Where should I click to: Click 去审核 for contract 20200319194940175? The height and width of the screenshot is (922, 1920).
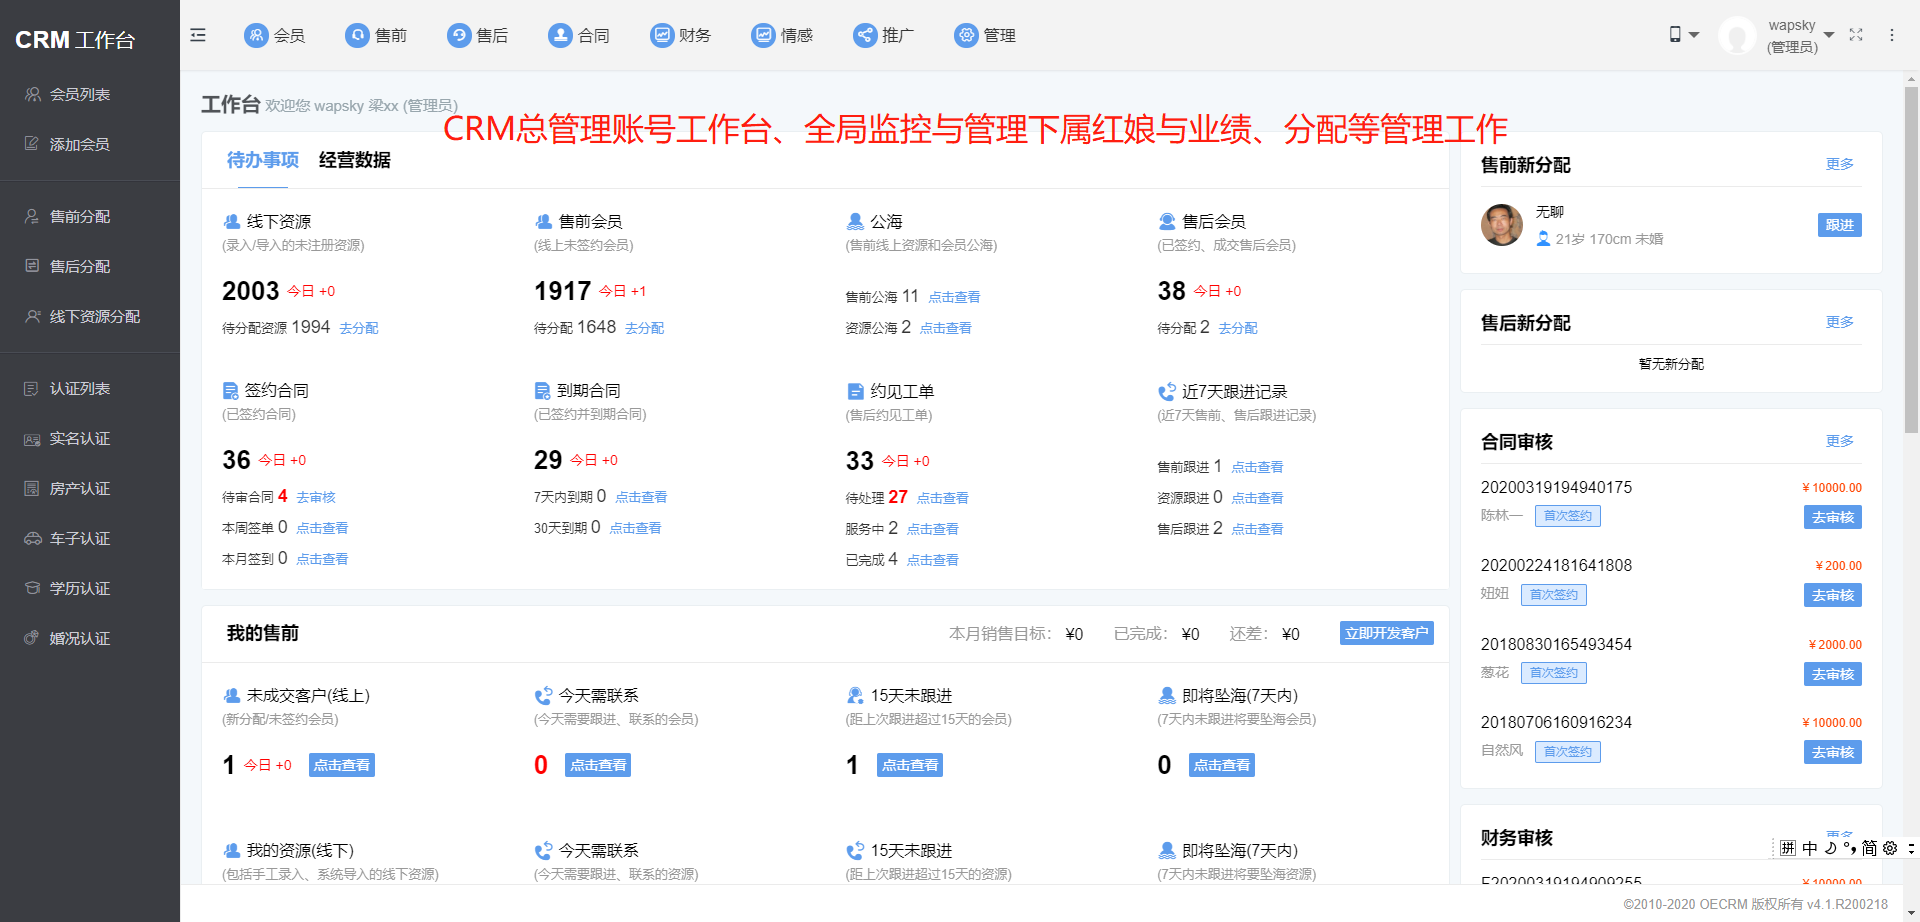pyautogui.click(x=1832, y=517)
